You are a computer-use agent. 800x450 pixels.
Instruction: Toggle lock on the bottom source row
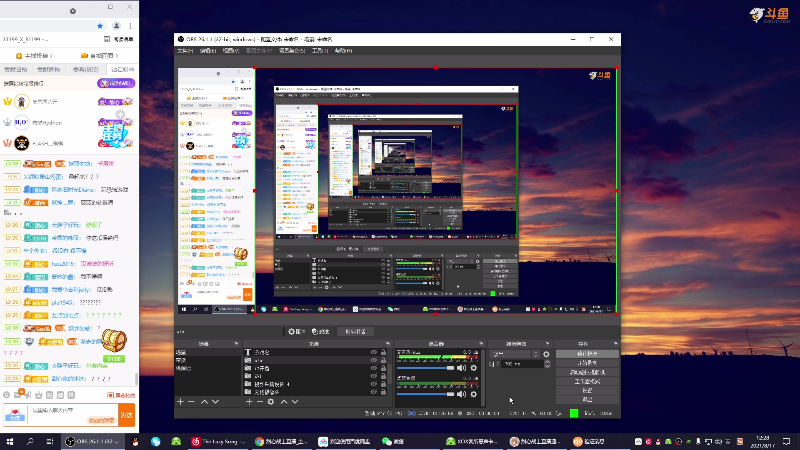click(383, 392)
